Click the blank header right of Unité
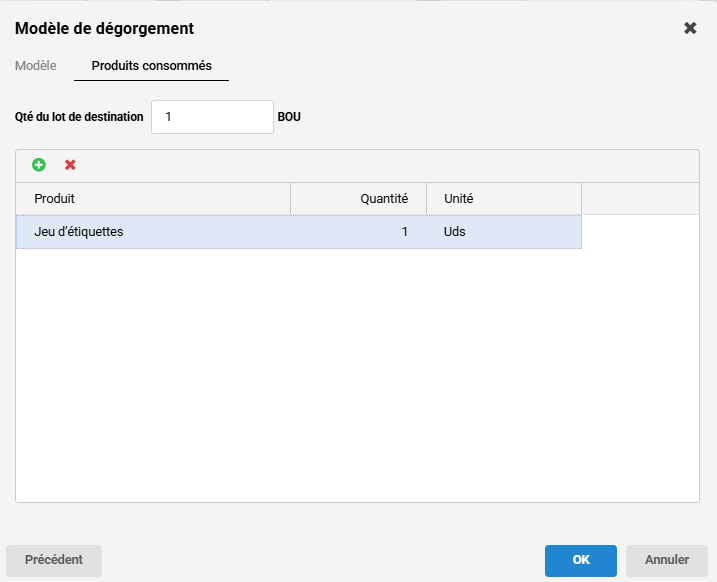The height and width of the screenshot is (582, 717). coord(640,199)
